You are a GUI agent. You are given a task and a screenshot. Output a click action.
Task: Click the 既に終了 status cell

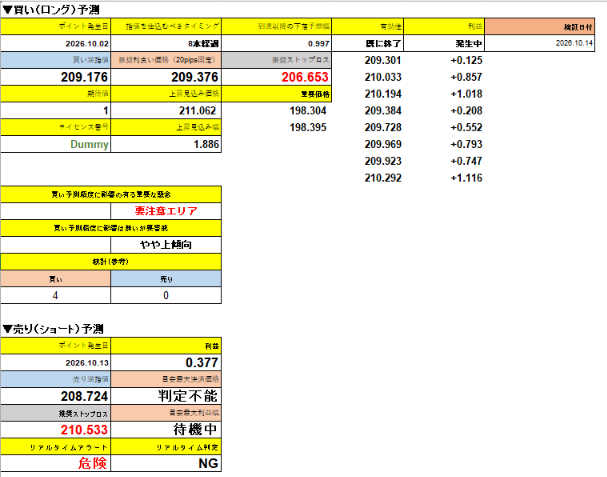coord(368,43)
